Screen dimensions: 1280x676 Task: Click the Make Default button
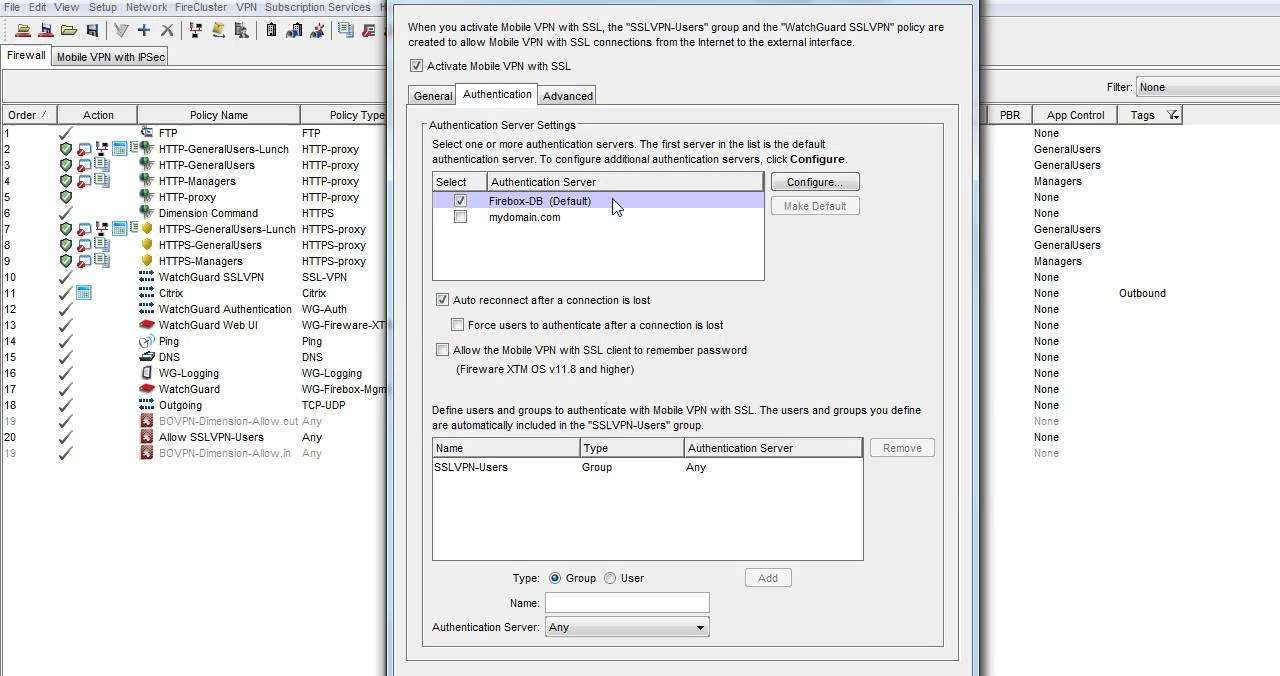(x=815, y=206)
